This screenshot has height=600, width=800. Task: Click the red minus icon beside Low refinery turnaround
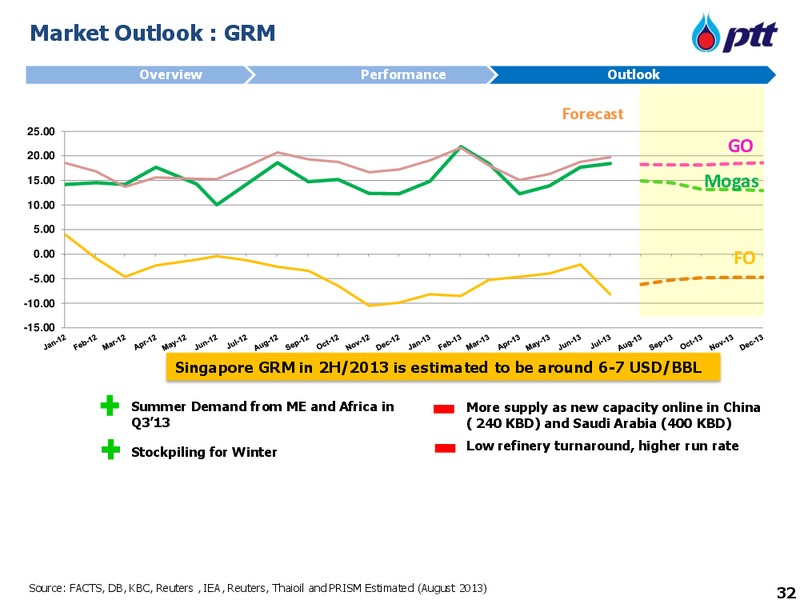(x=445, y=448)
